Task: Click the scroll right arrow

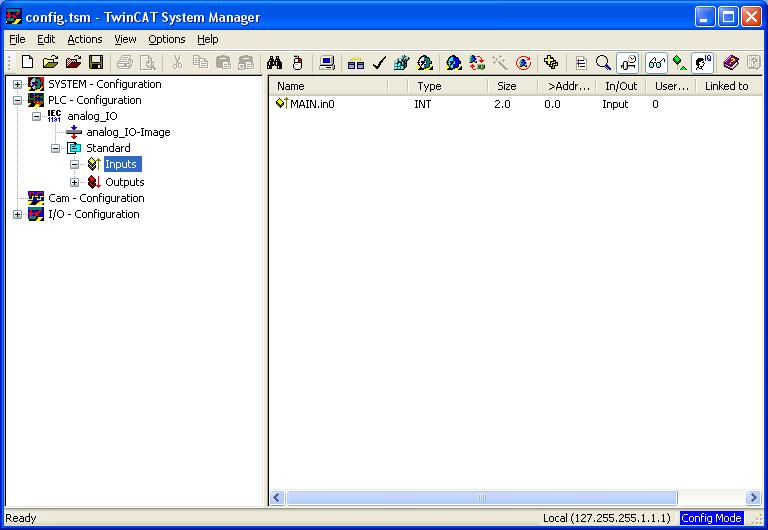Action: coord(753,498)
